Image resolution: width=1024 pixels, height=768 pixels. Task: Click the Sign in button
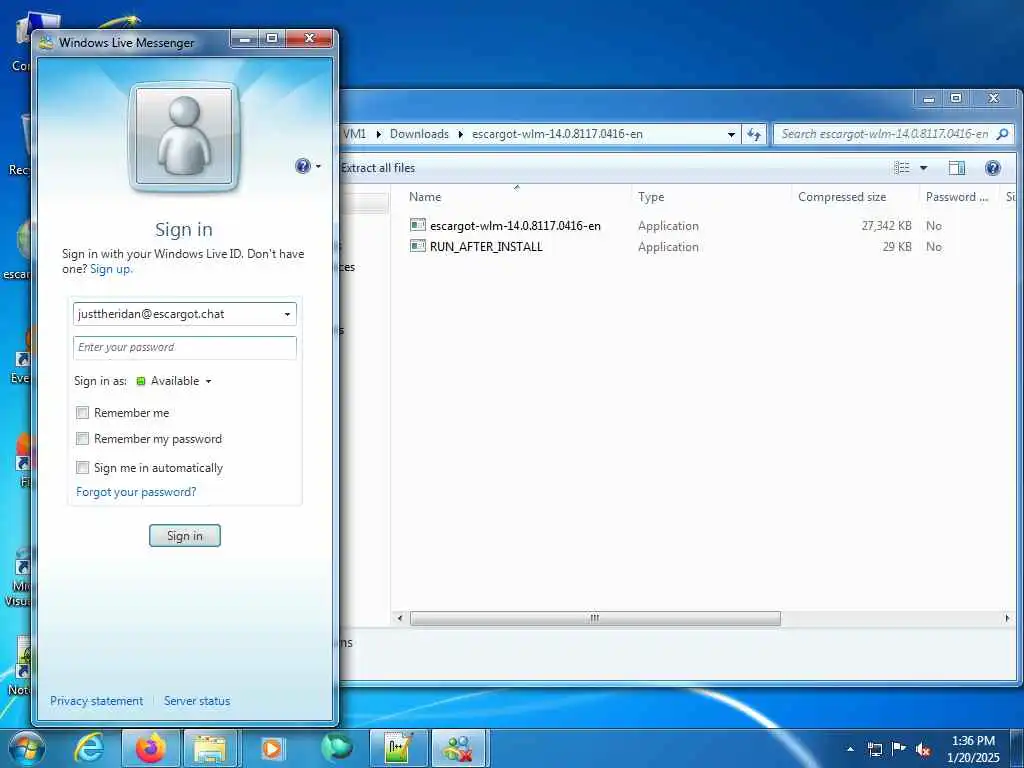point(185,536)
